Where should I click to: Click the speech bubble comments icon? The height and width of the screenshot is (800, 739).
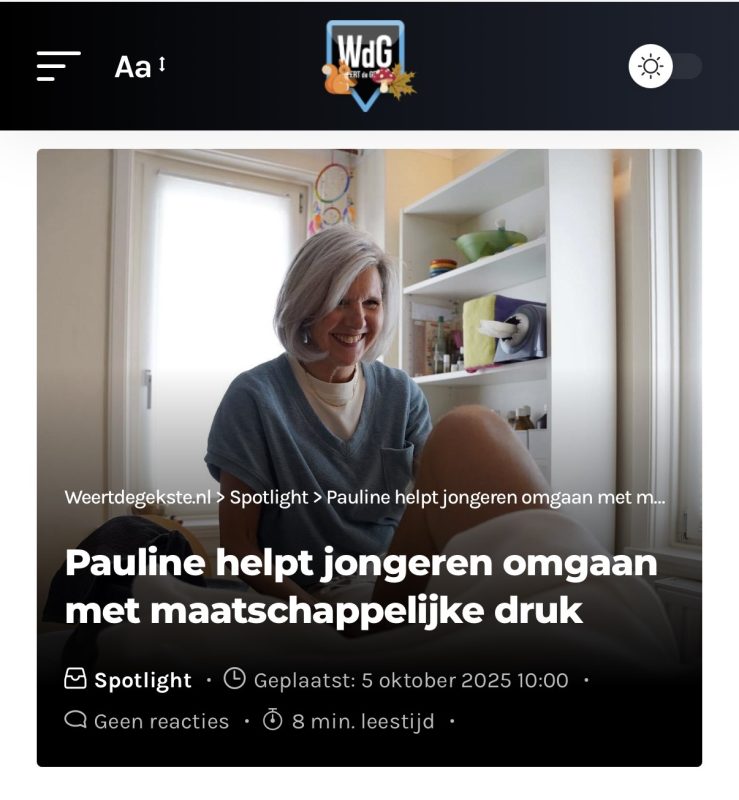click(76, 720)
